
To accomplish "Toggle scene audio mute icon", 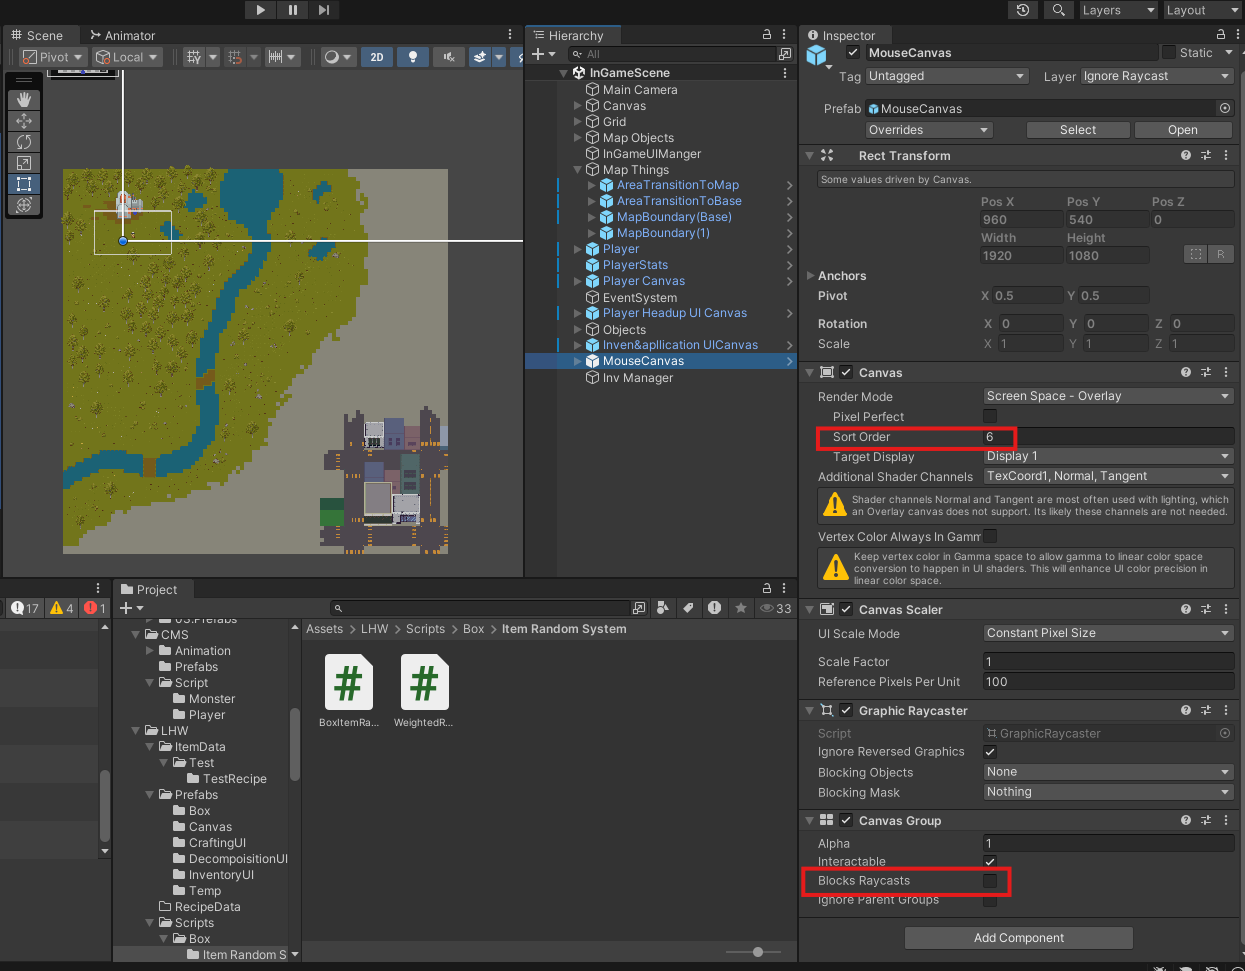I will tap(449, 57).
